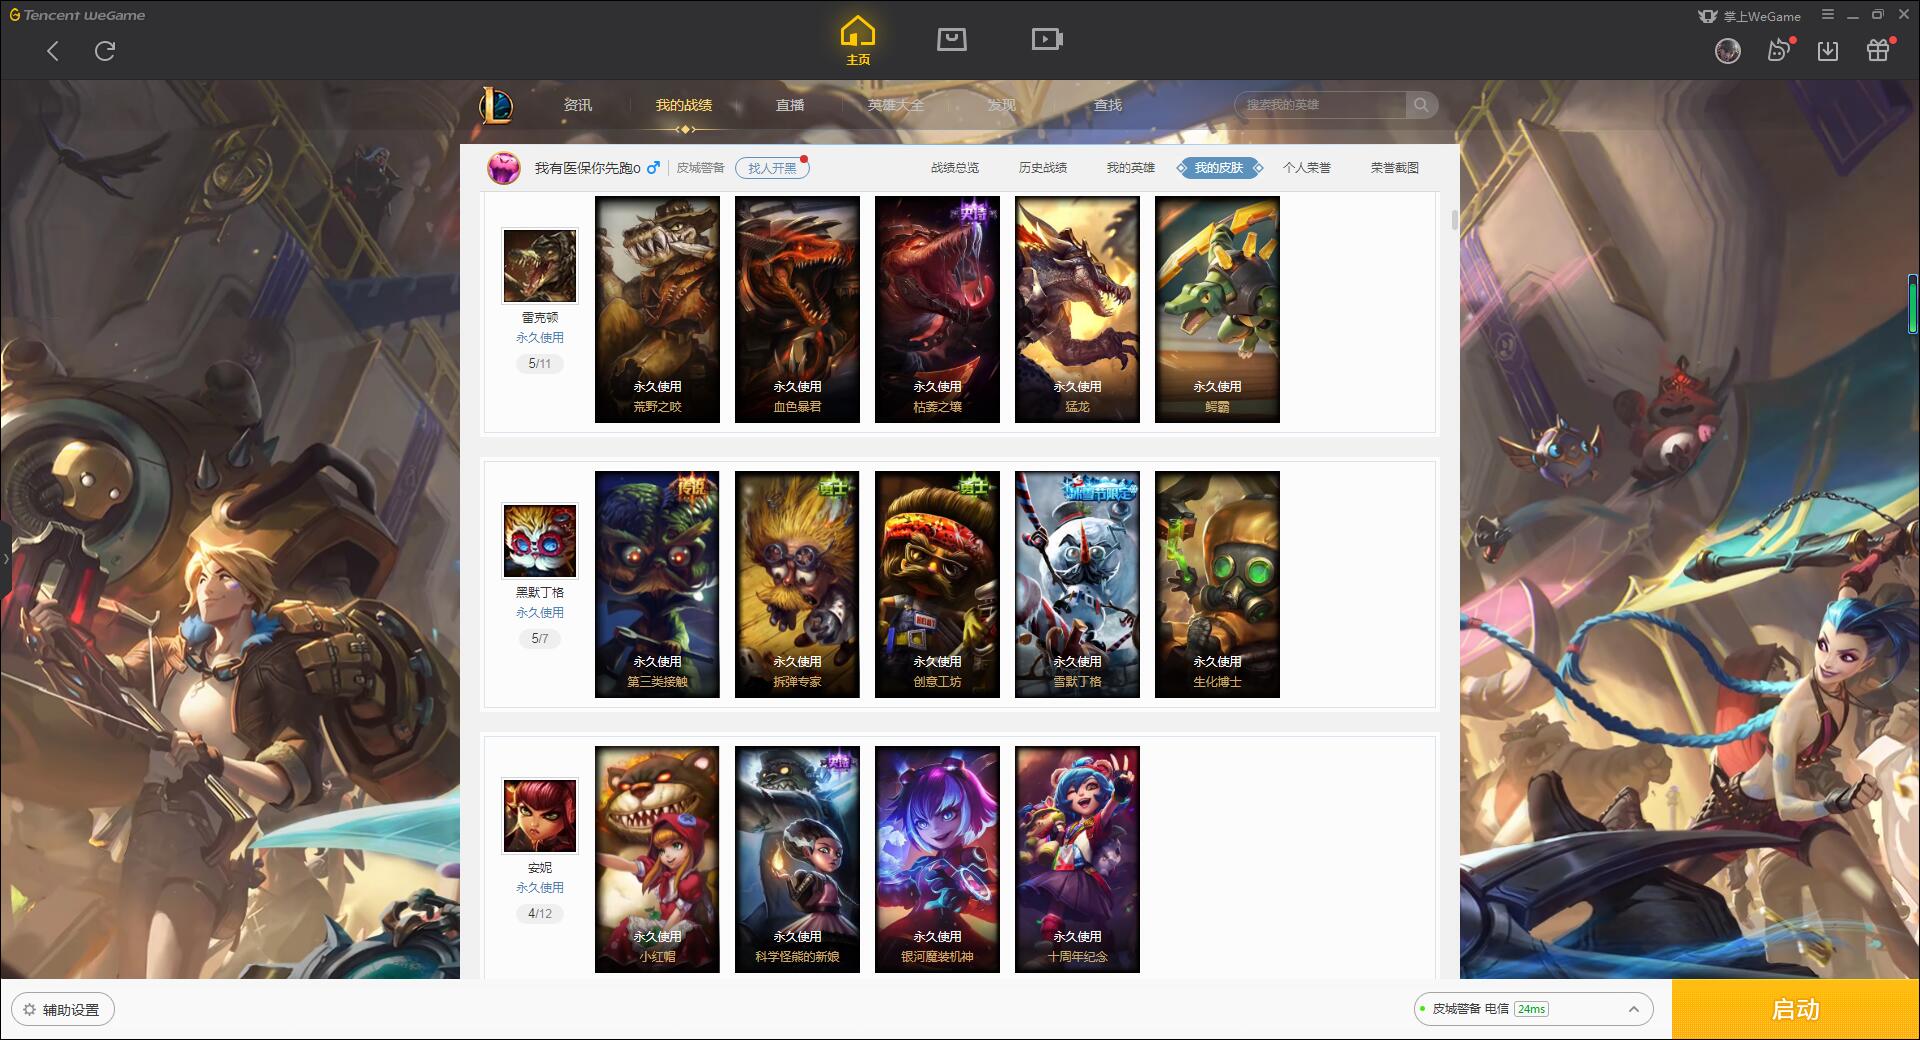Open the 银河魔装机神 skin card
This screenshot has height=1040, width=1920.
tap(937, 859)
